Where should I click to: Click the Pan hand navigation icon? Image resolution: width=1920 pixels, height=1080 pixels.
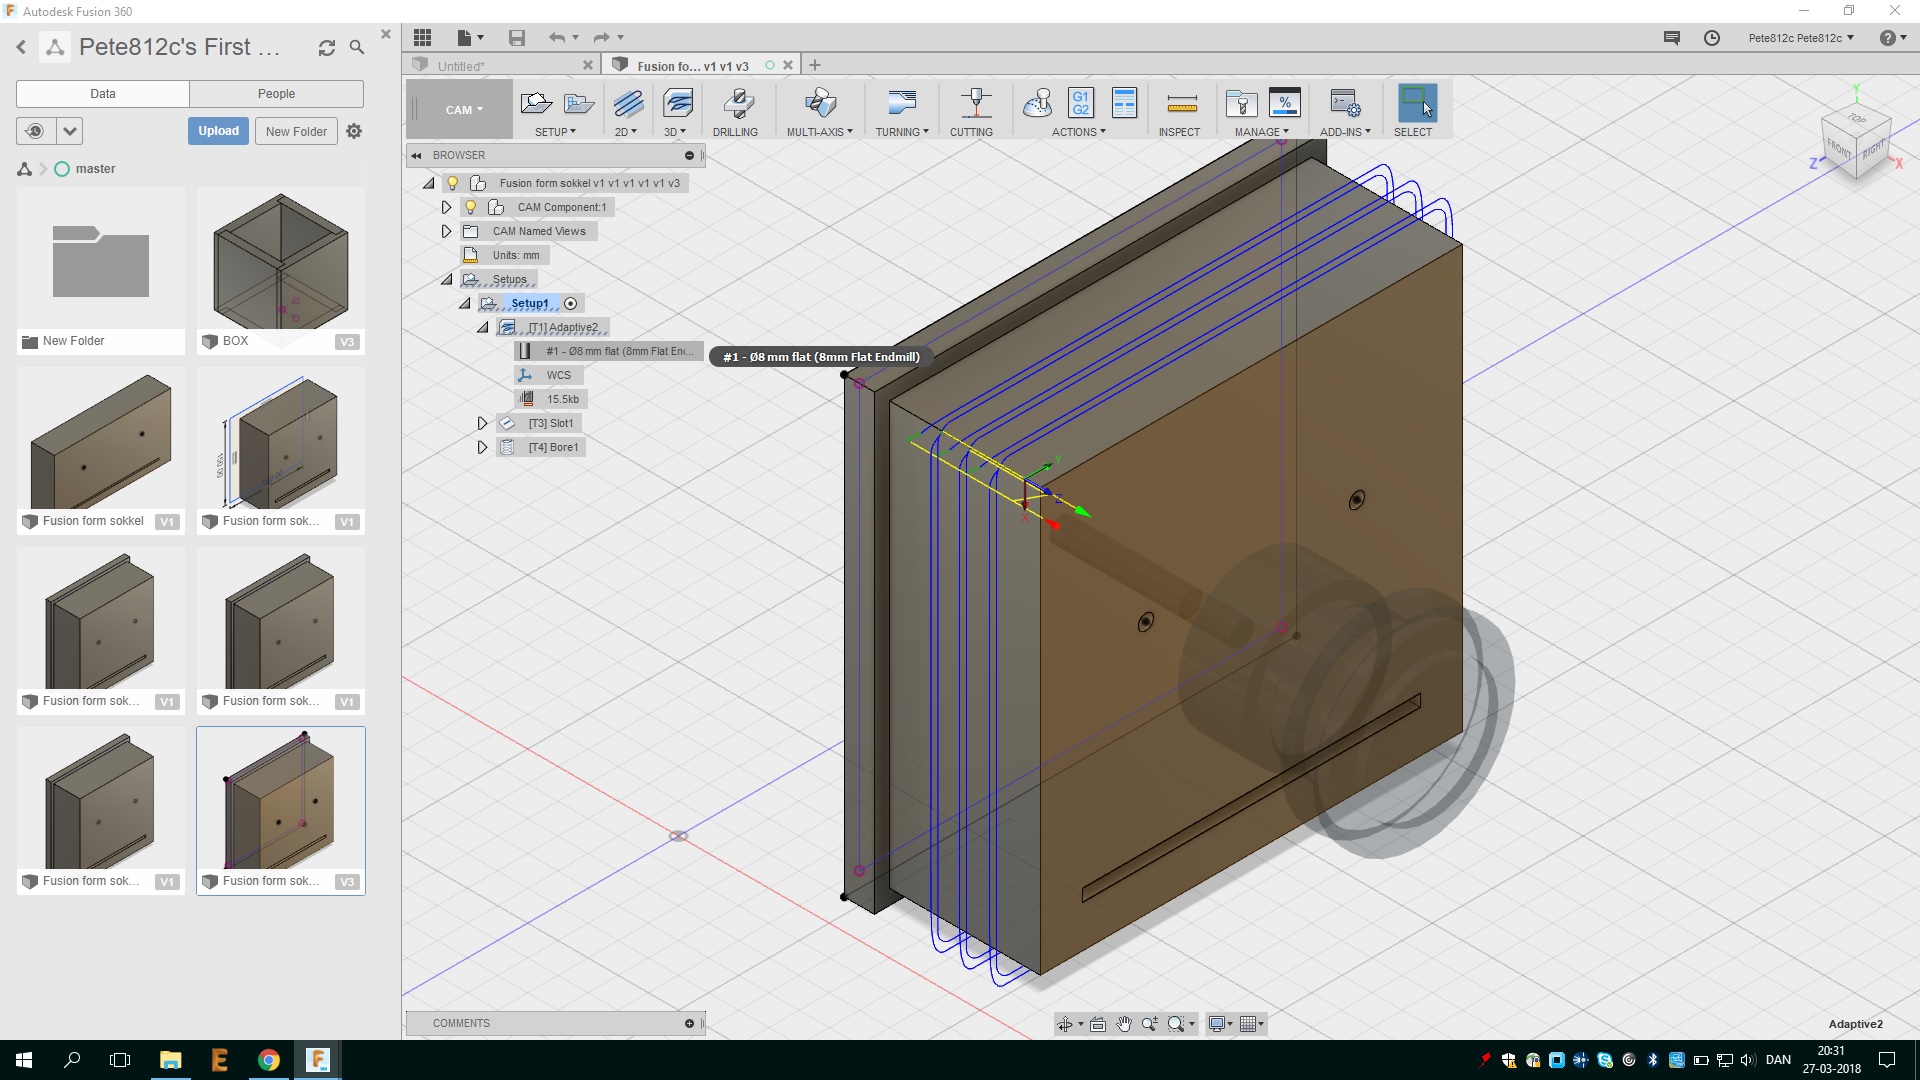[x=1124, y=1024]
